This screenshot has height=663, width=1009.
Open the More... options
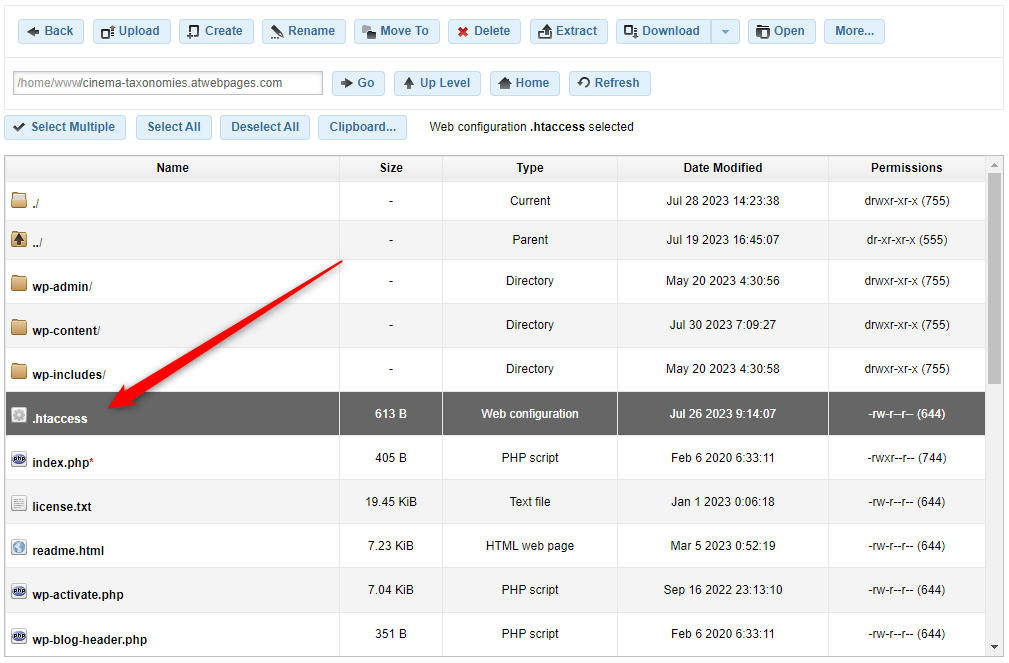point(853,31)
